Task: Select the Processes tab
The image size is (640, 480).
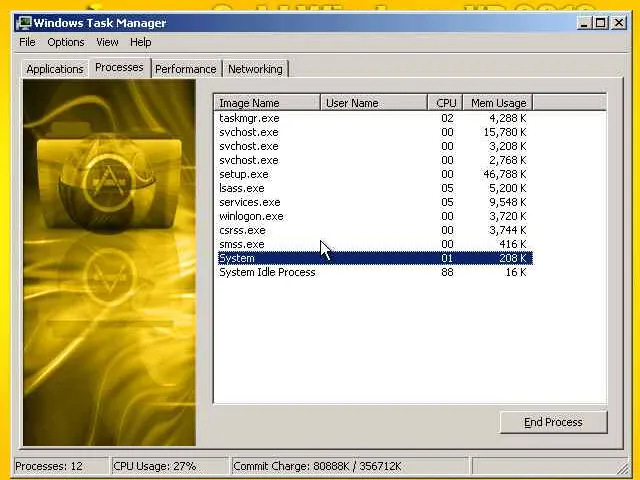Action: 119,67
